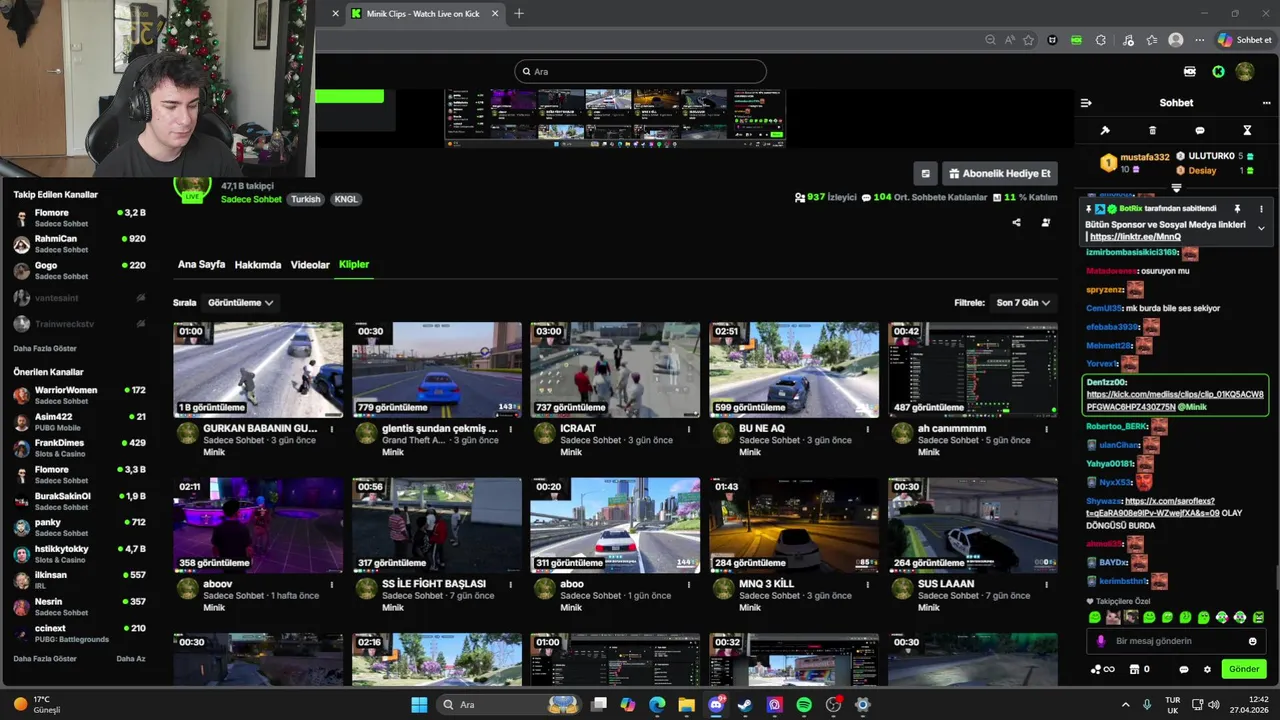Open the 'Sadece Sohbet' category link under channel
Image resolution: width=1280 pixels, height=720 pixels.
coord(251,199)
